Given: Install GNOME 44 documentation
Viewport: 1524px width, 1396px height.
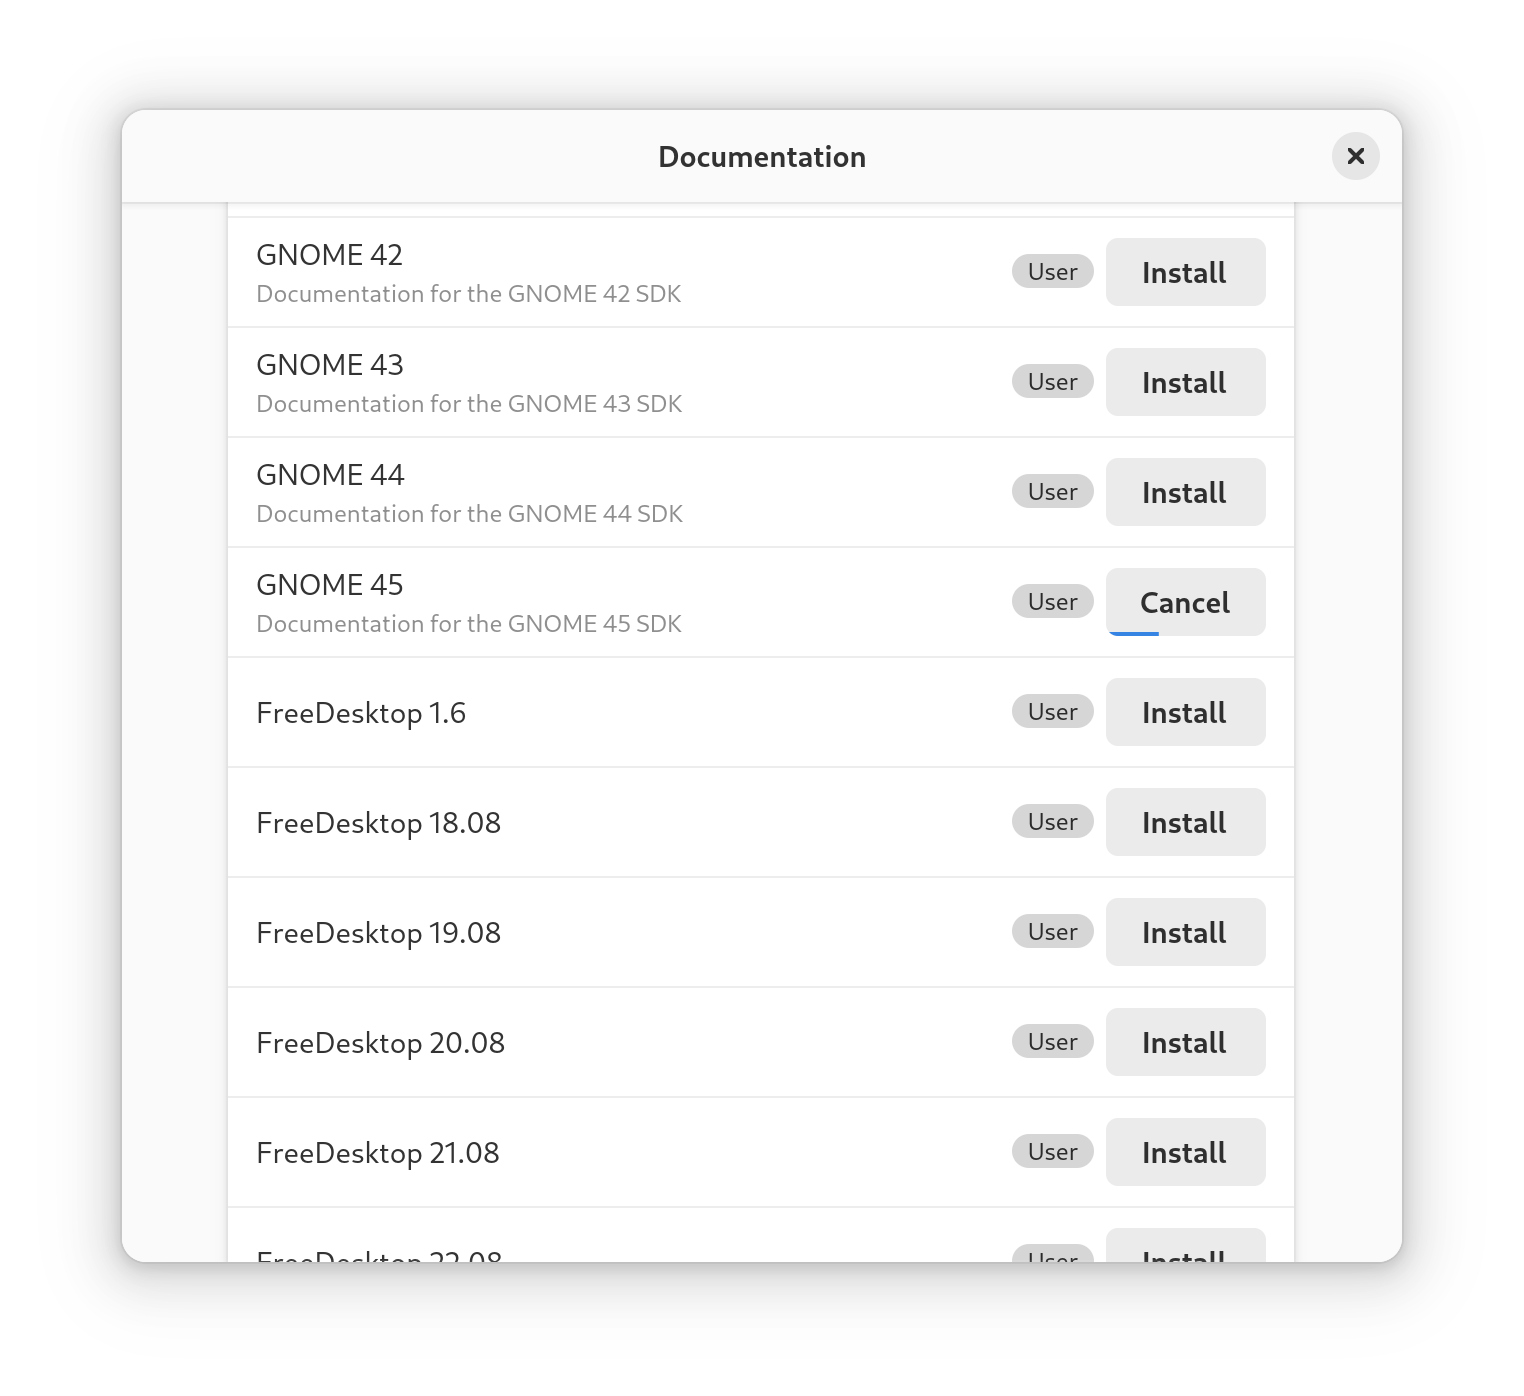Looking at the screenshot, I should tap(1185, 492).
